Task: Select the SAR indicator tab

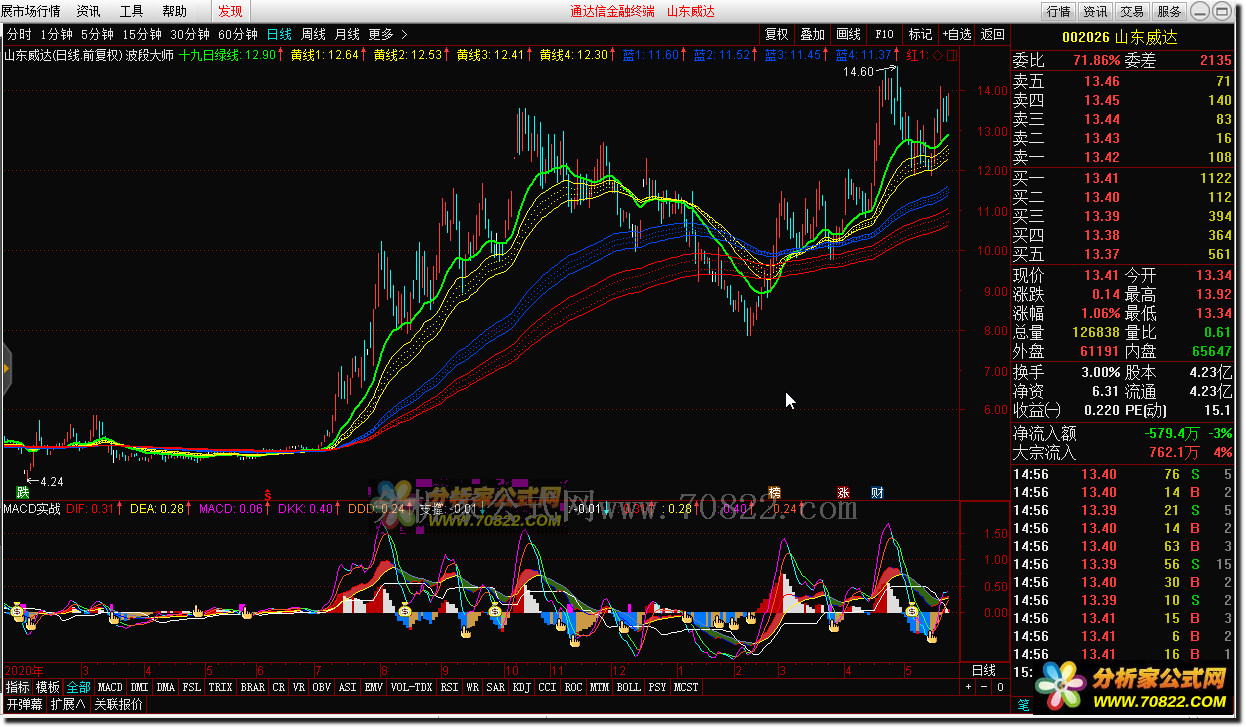Action: point(495,687)
